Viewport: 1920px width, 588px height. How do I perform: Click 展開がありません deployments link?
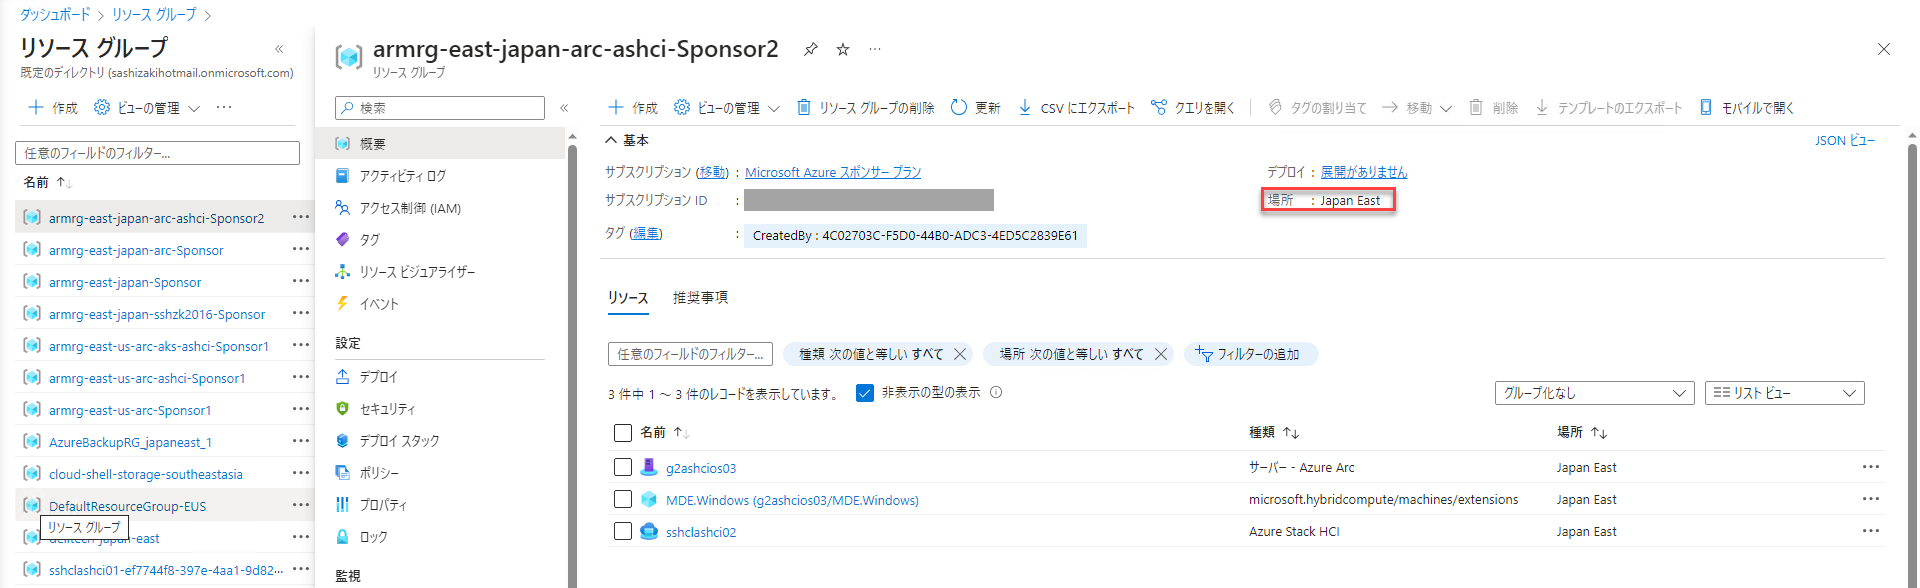tap(1364, 172)
